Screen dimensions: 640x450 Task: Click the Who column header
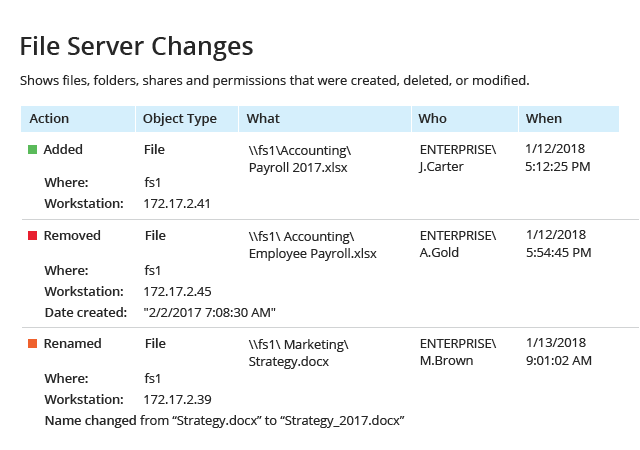coord(433,119)
